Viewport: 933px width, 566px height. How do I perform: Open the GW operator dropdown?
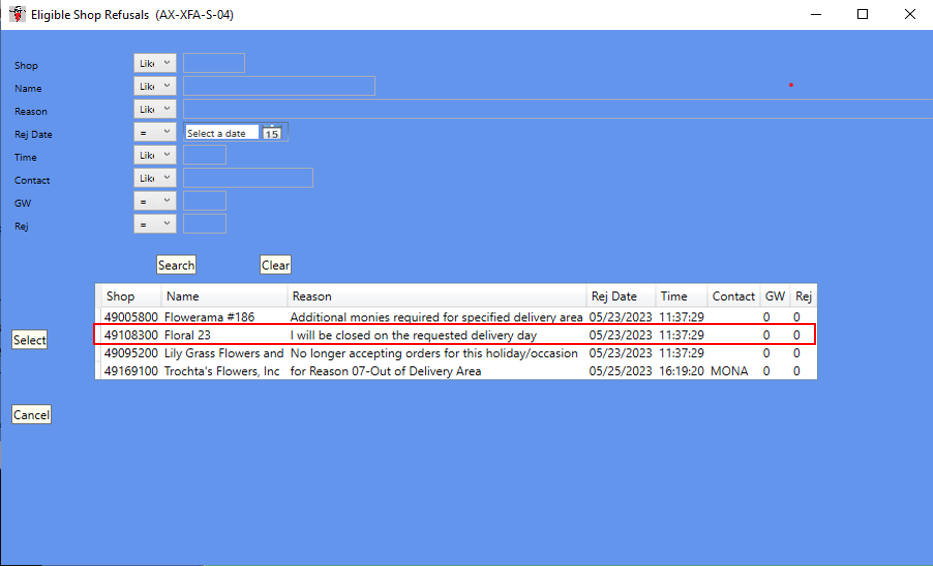155,201
